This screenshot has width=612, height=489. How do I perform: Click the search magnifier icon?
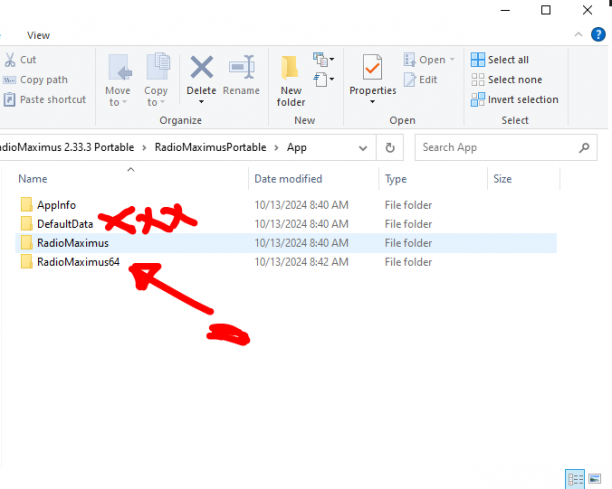[x=584, y=148]
